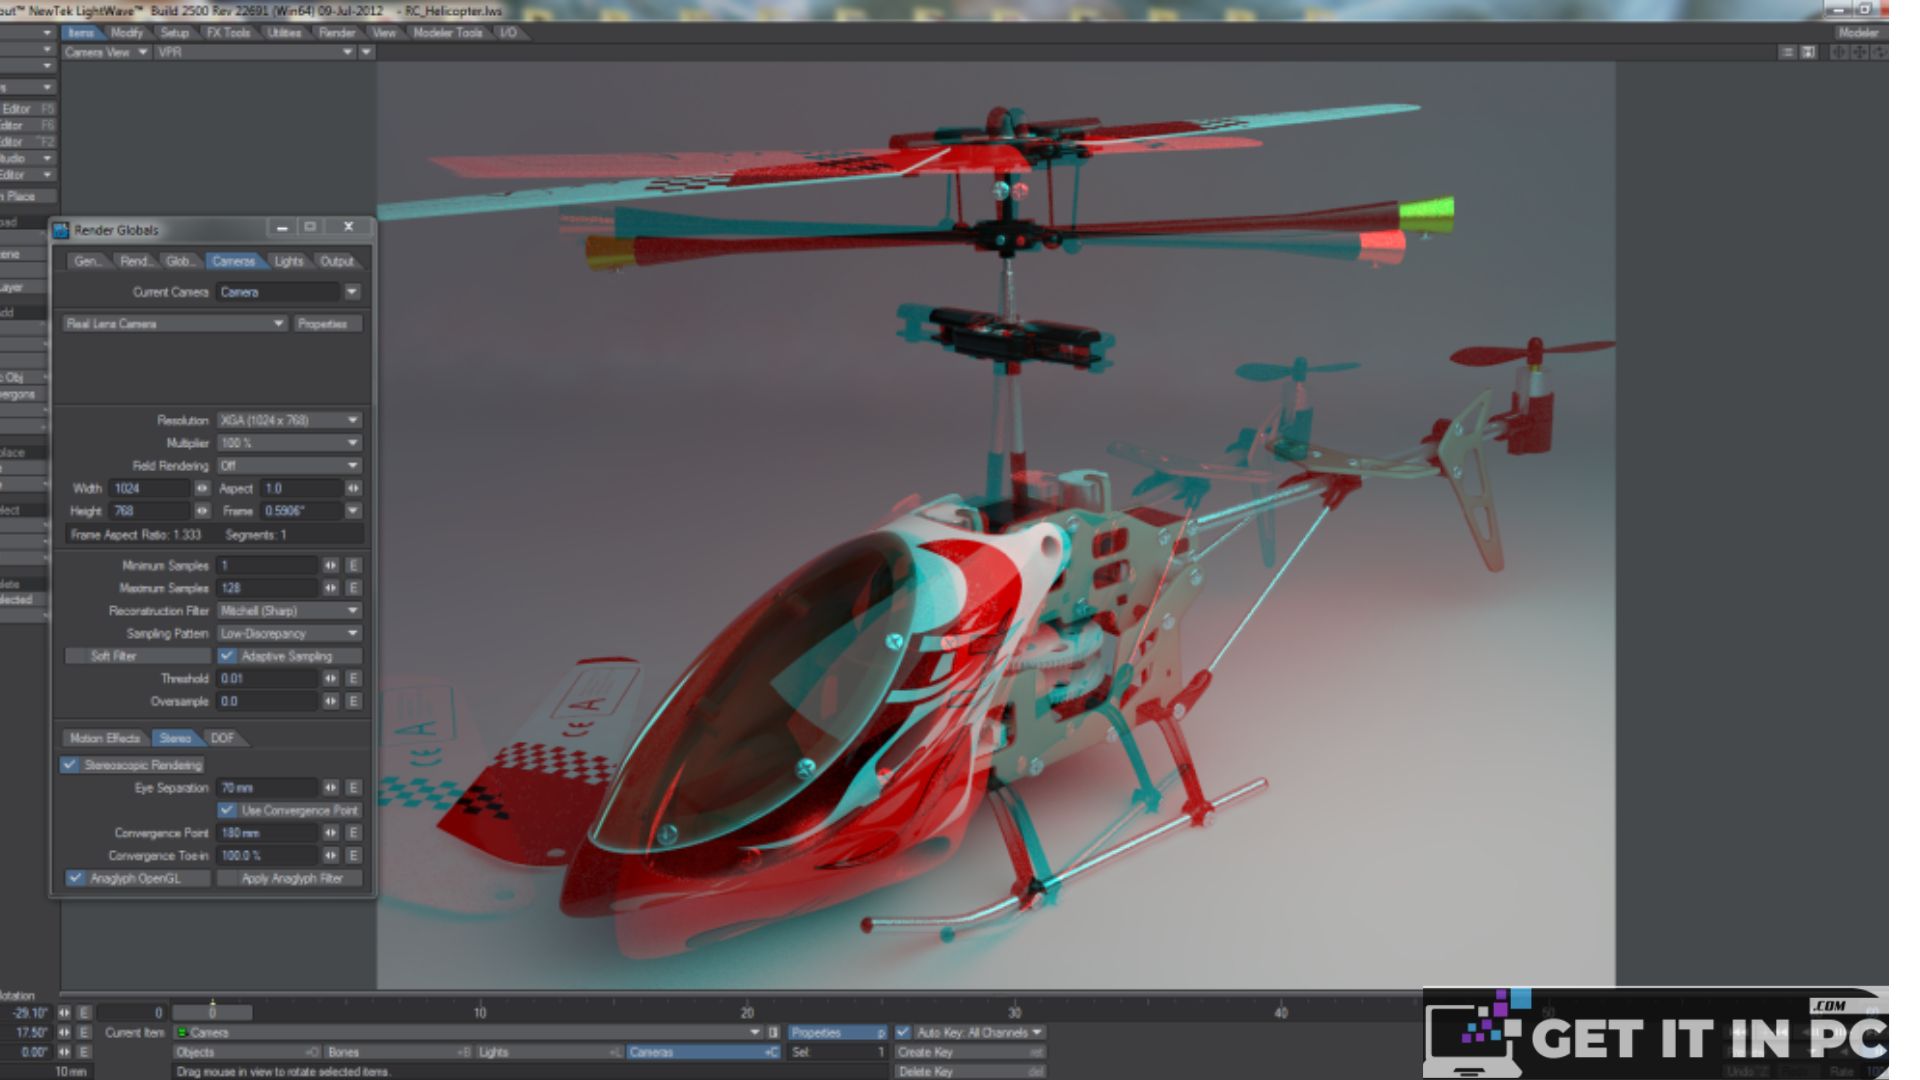Viewport: 1920px width, 1080px height.
Task: Open the Current Item Camera dropdown
Action: click(x=468, y=1032)
